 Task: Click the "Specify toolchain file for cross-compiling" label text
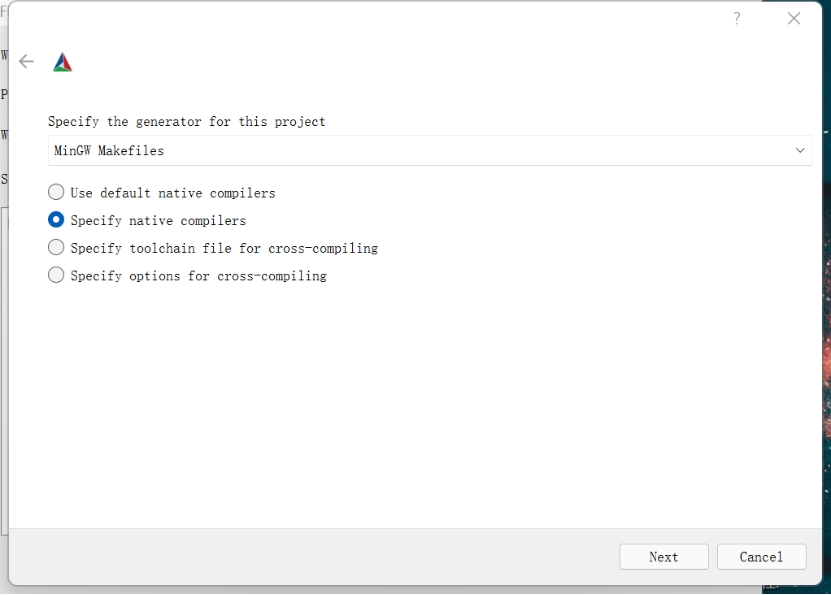point(224,248)
